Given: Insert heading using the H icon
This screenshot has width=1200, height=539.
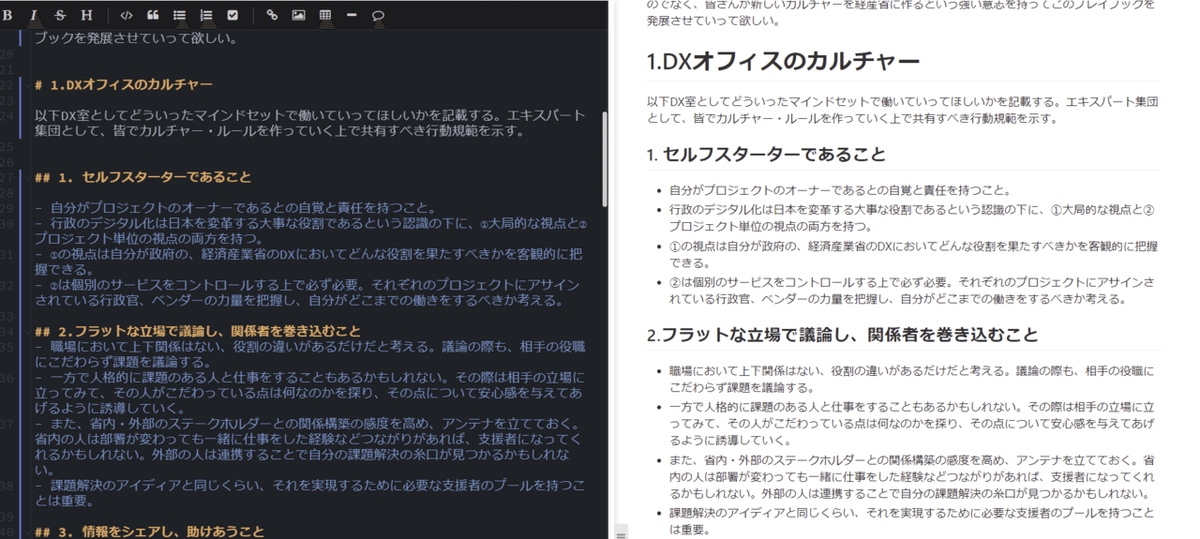Looking at the screenshot, I should click(86, 15).
